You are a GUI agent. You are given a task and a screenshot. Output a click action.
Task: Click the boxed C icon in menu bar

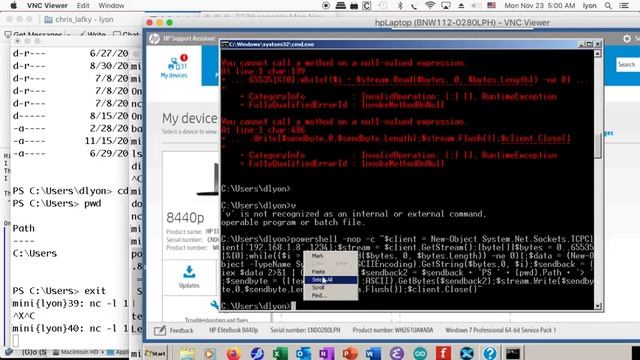click(367, 6)
